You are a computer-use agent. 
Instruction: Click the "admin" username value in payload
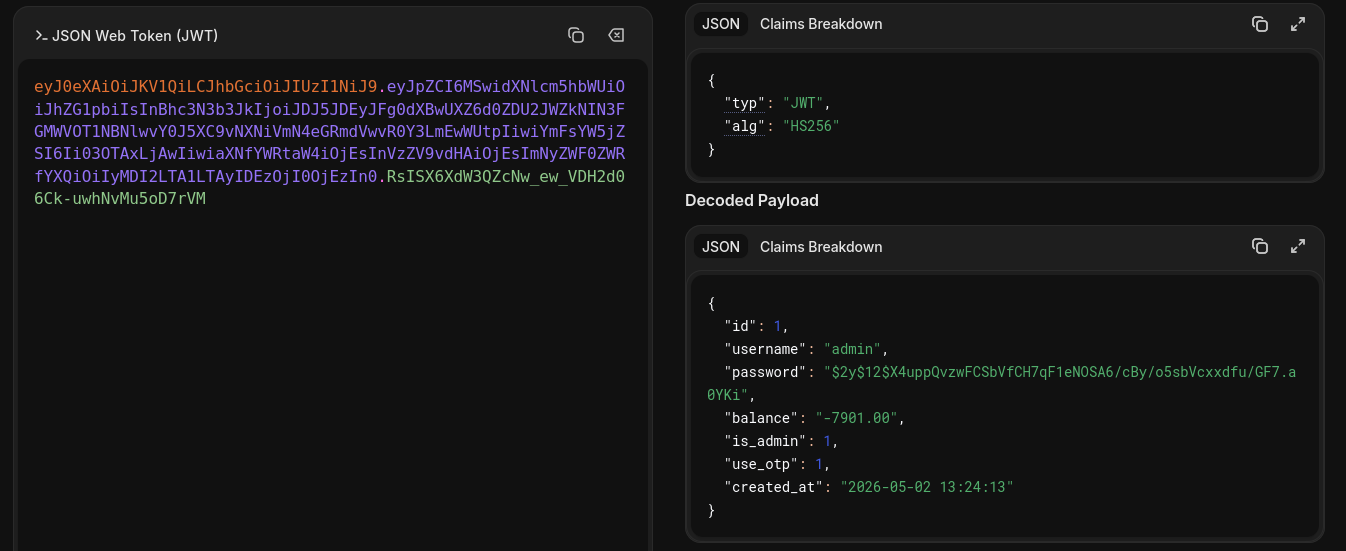point(854,349)
